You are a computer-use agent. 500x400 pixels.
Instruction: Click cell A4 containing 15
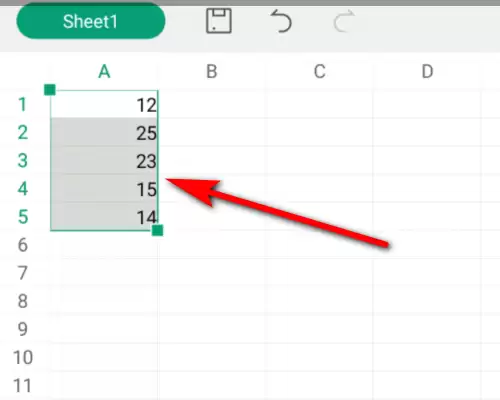[104, 188]
